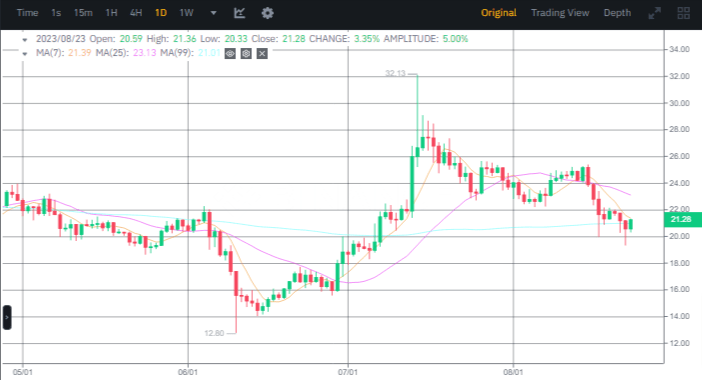Open chart settings gear
The width and height of the screenshot is (702, 380).
(267, 13)
